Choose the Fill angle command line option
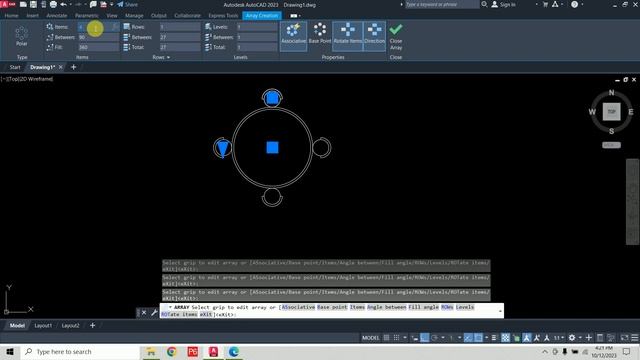640x360 pixels. (423, 307)
